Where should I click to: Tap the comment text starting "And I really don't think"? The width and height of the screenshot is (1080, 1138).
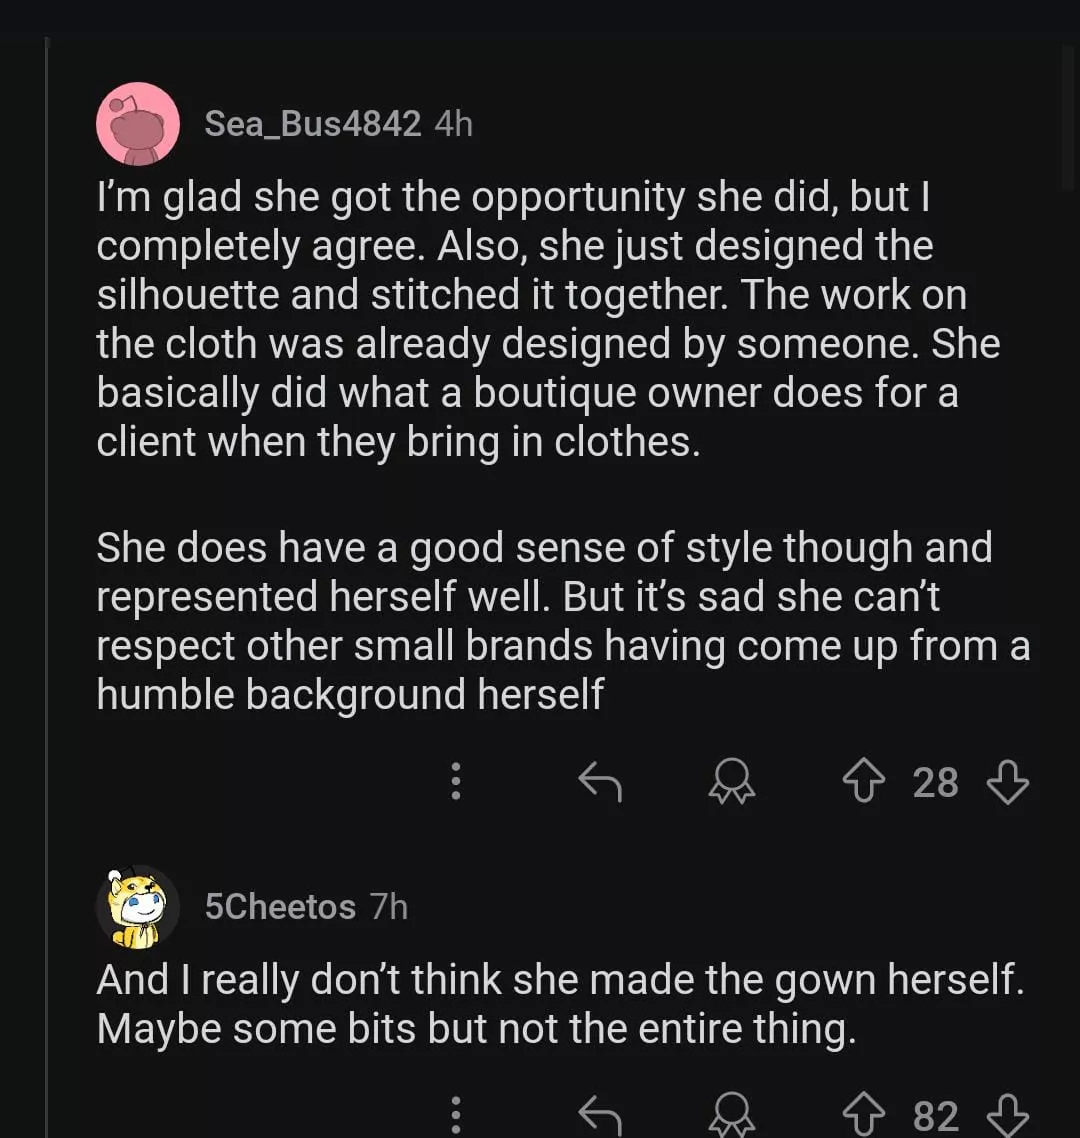click(560, 1004)
